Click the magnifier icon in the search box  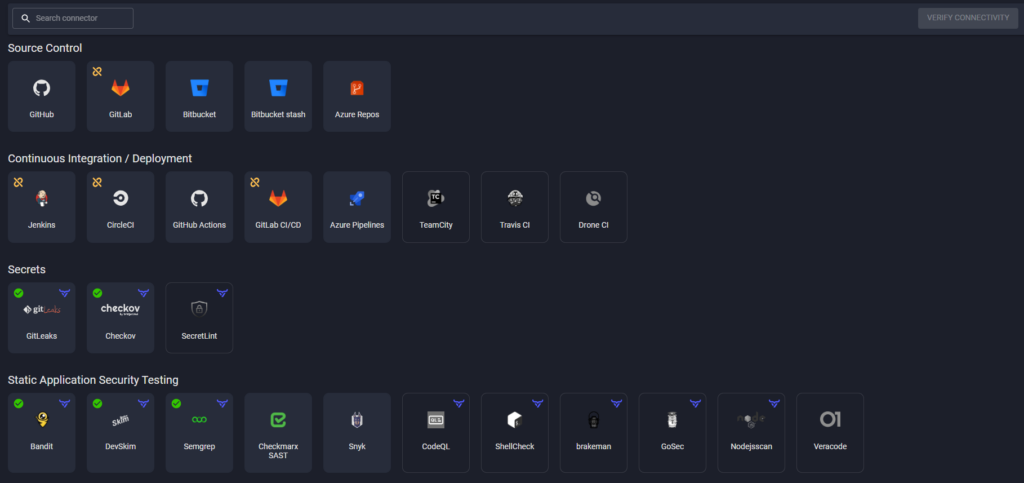pos(25,18)
